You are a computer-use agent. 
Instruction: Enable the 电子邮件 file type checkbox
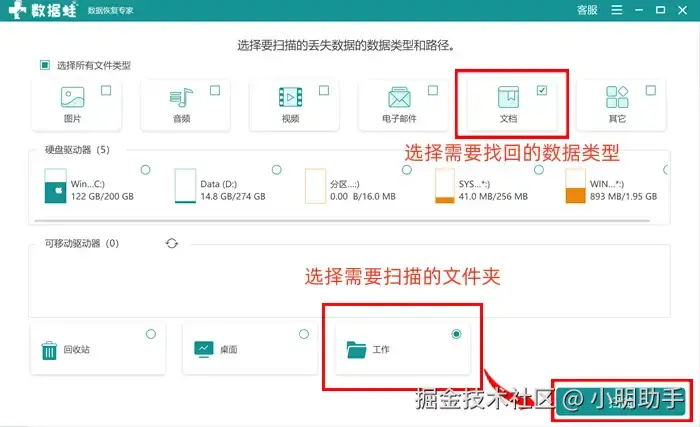433,91
